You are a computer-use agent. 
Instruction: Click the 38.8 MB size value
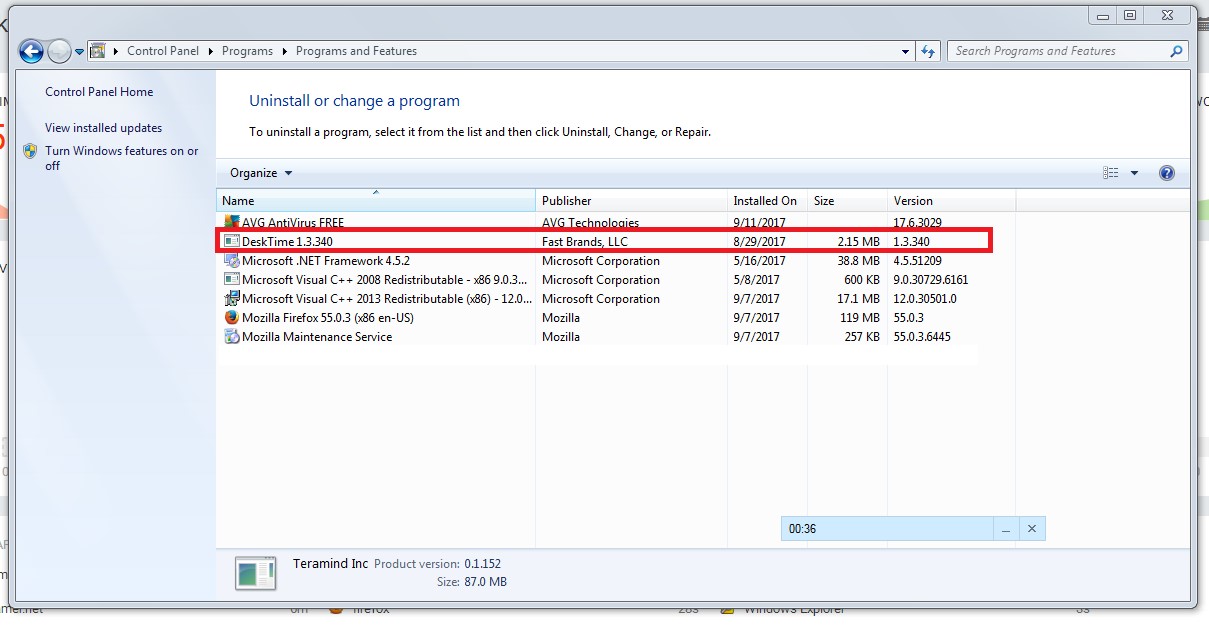point(858,261)
